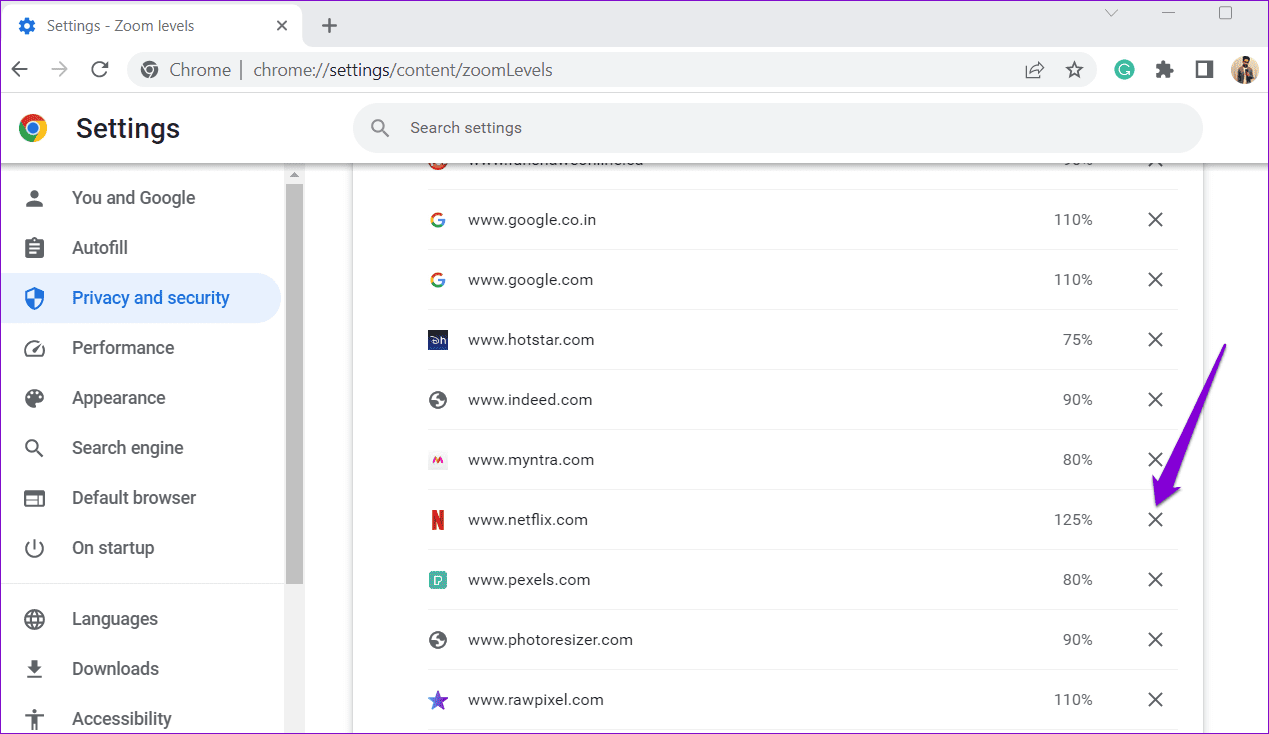Click the www.photoresizer.com globe icon
Image resolution: width=1269 pixels, height=734 pixels.
click(x=437, y=640)
